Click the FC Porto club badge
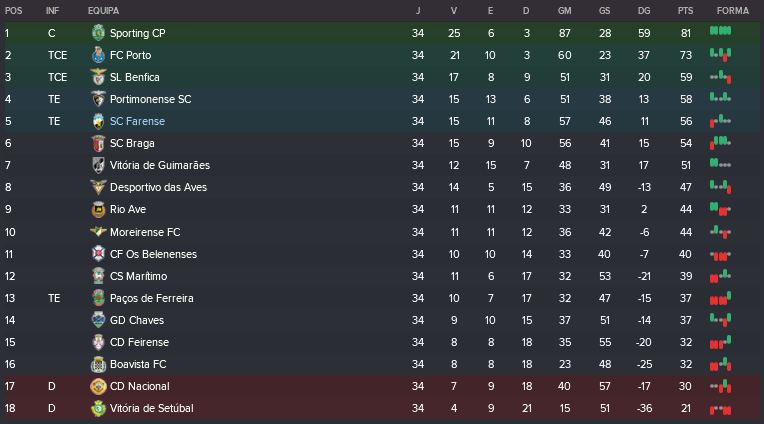The height and width of the screenshot is (424, 764). [98, 55]
